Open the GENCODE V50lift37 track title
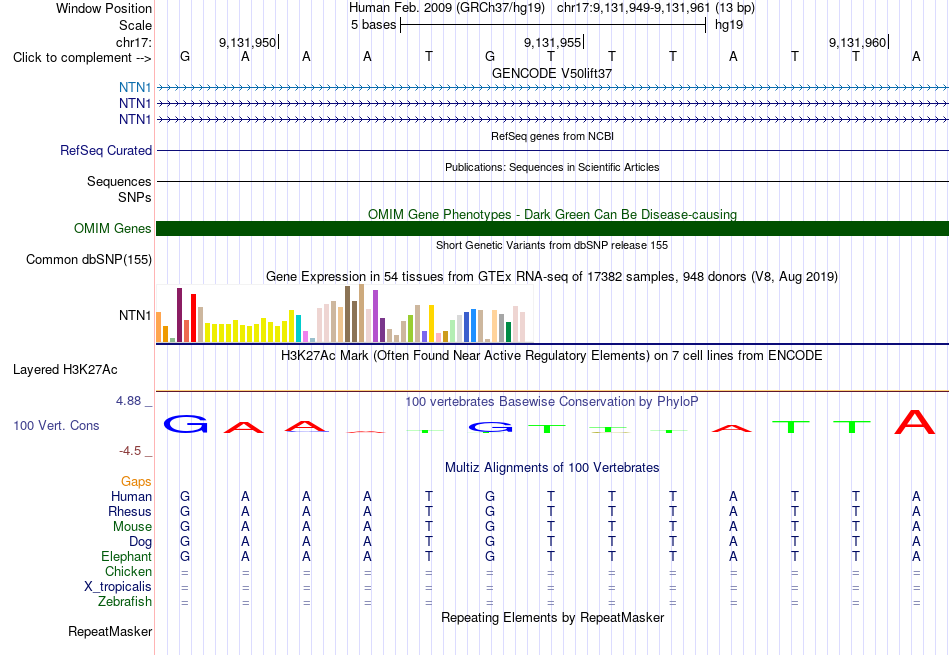 [x=552, y=73]
